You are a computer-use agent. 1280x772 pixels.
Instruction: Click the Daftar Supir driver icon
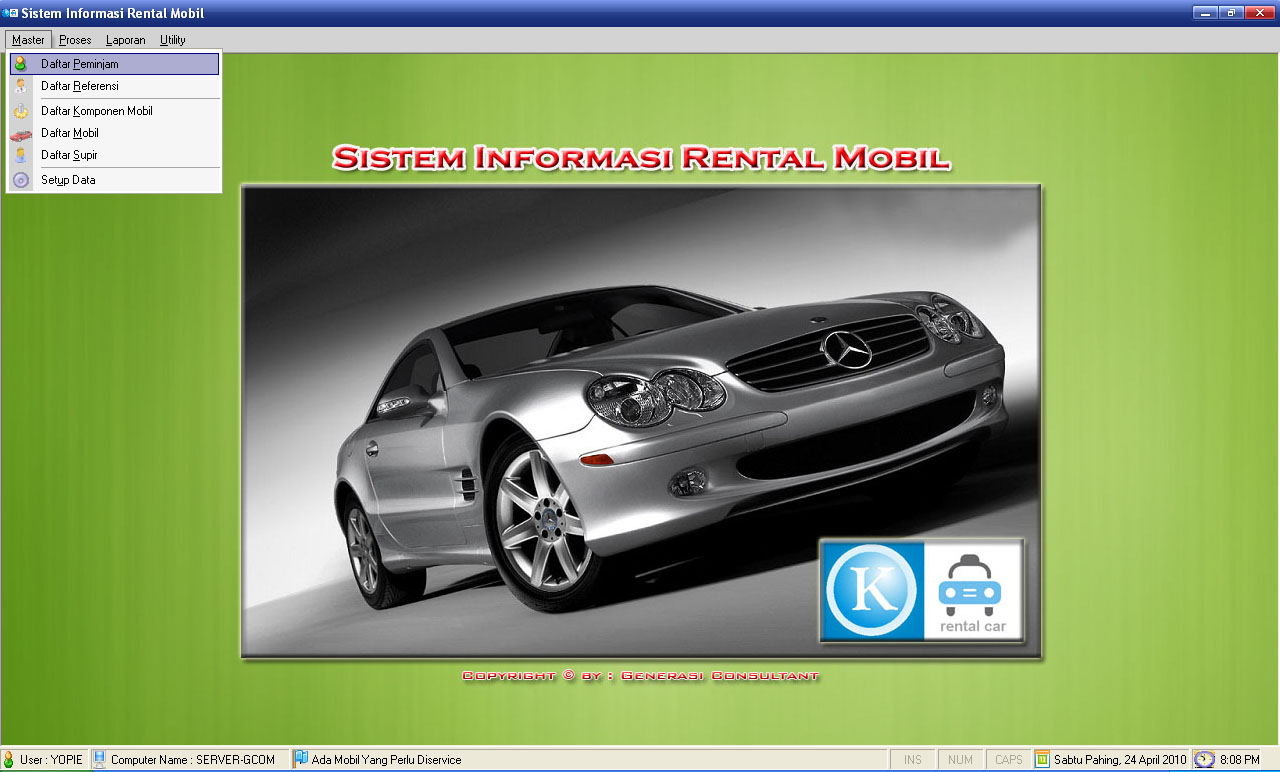(x=21, y=155)
